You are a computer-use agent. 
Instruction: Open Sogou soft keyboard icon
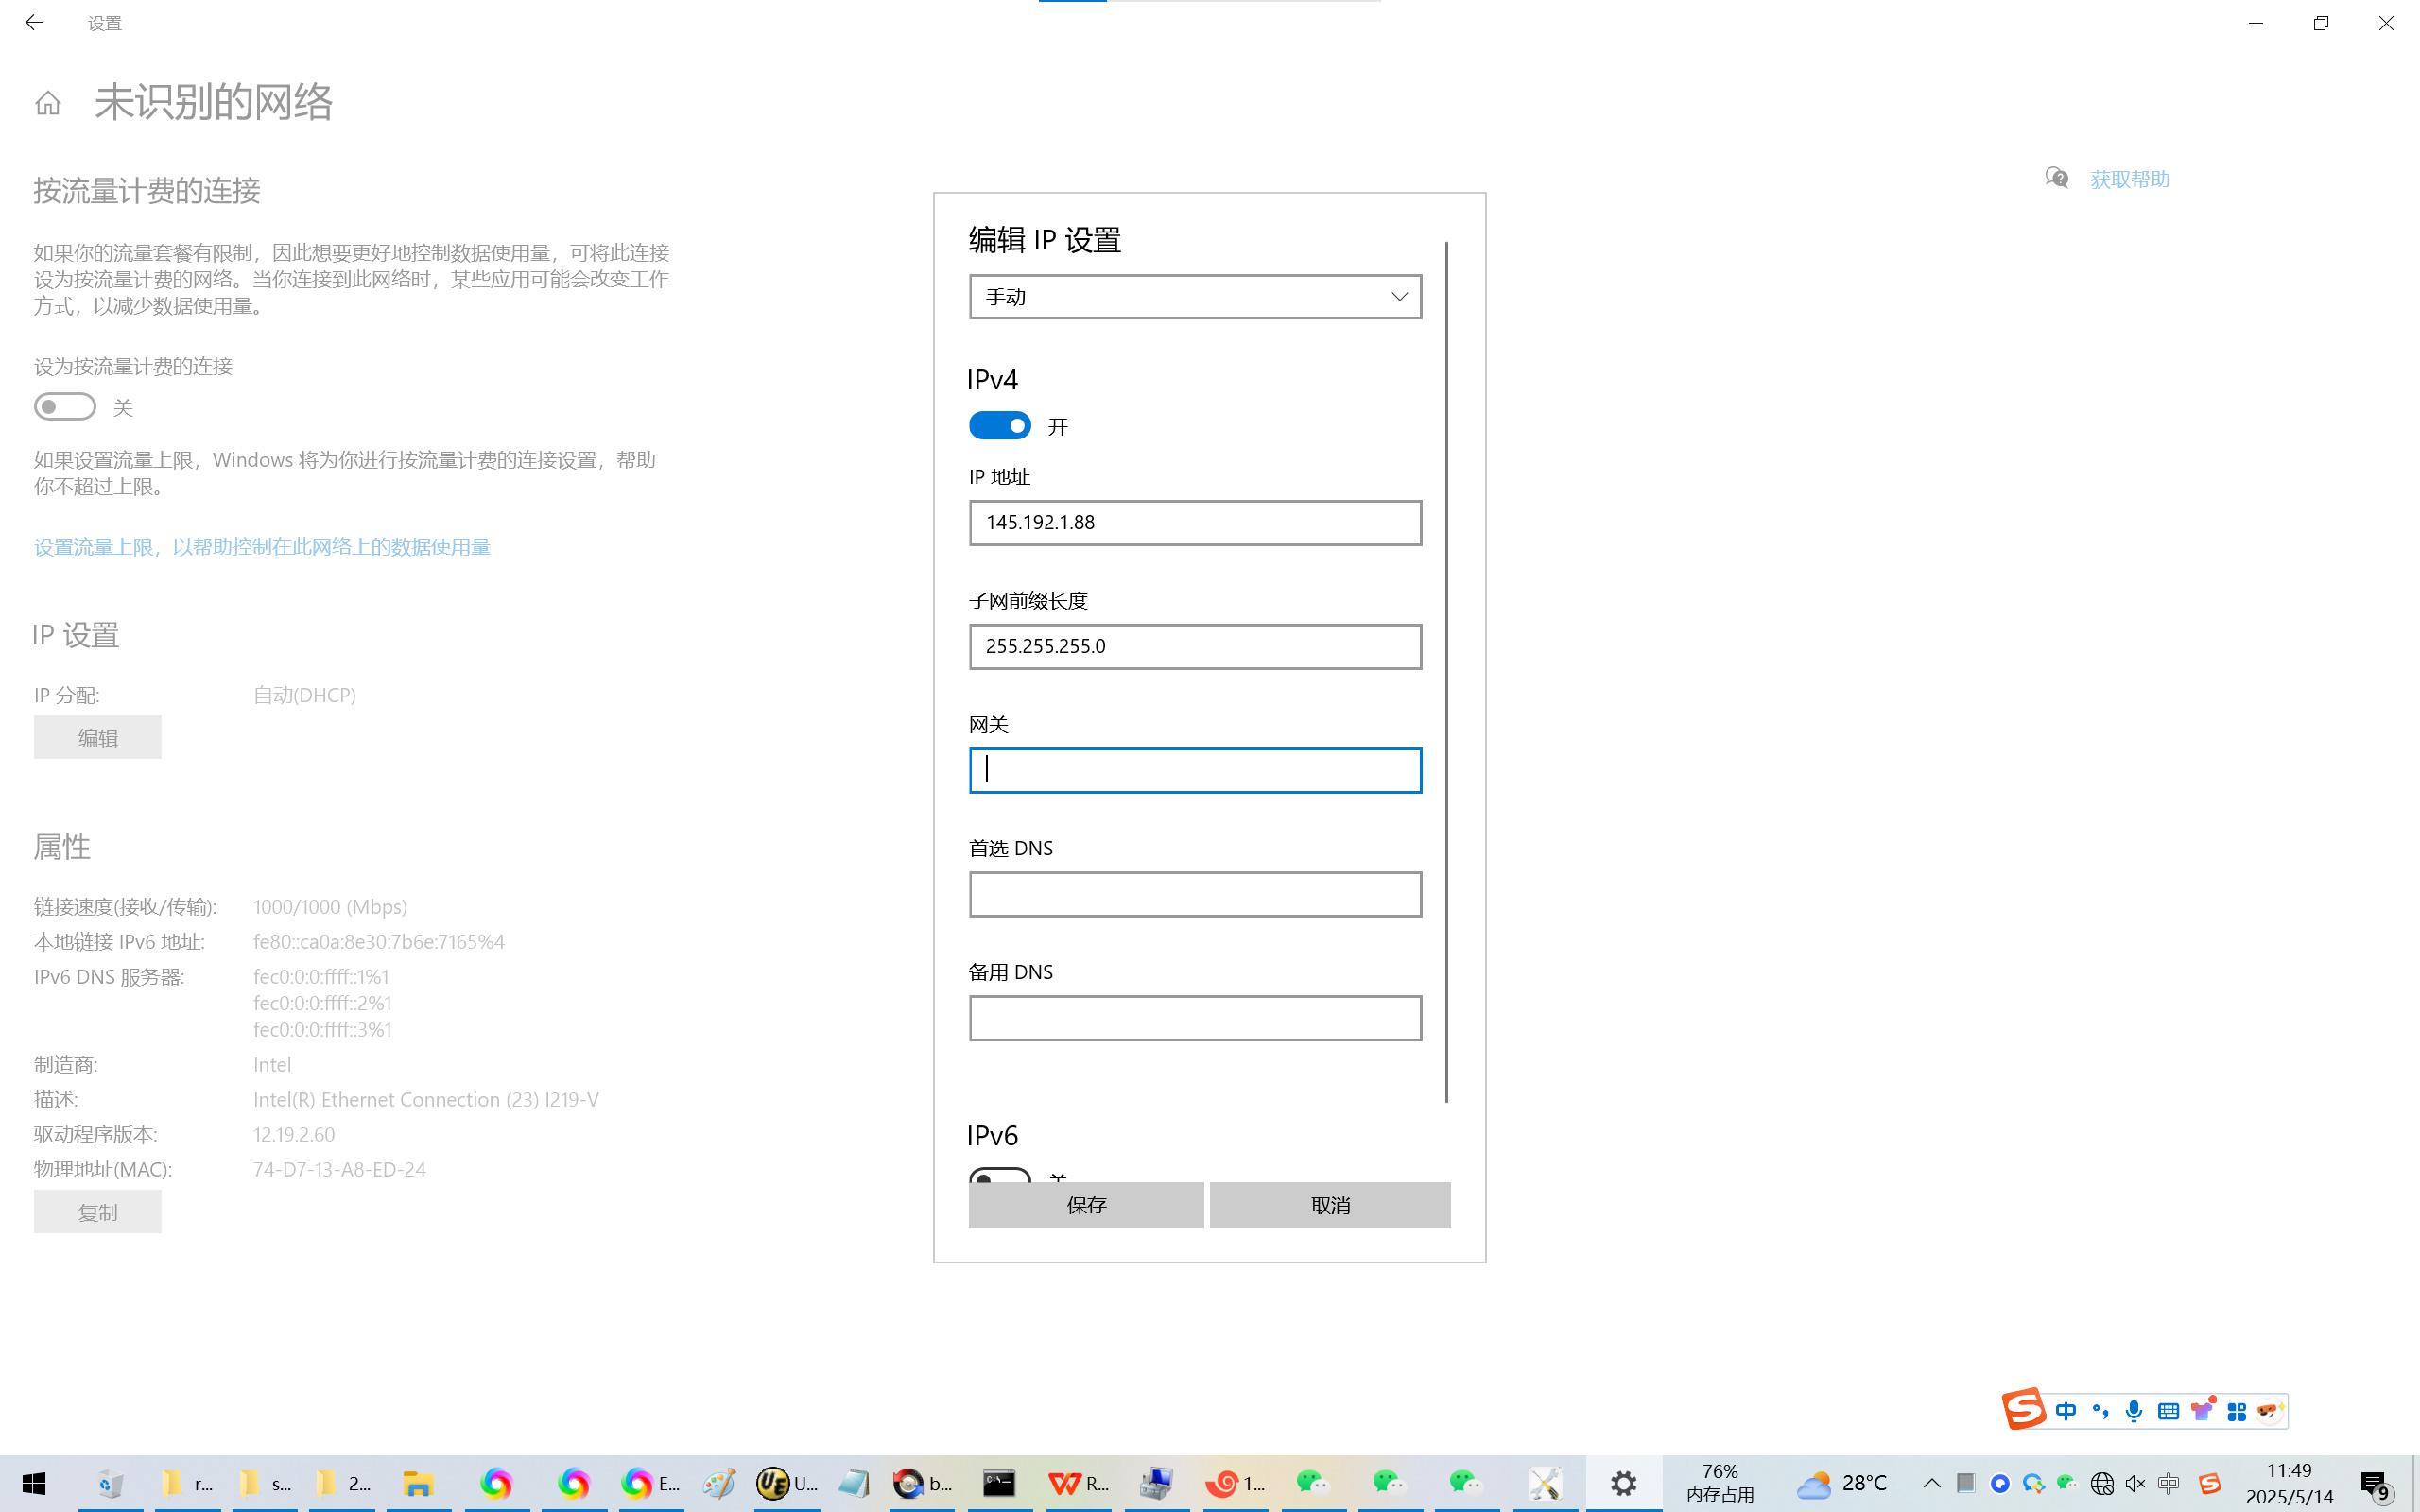[2168, 1411]
